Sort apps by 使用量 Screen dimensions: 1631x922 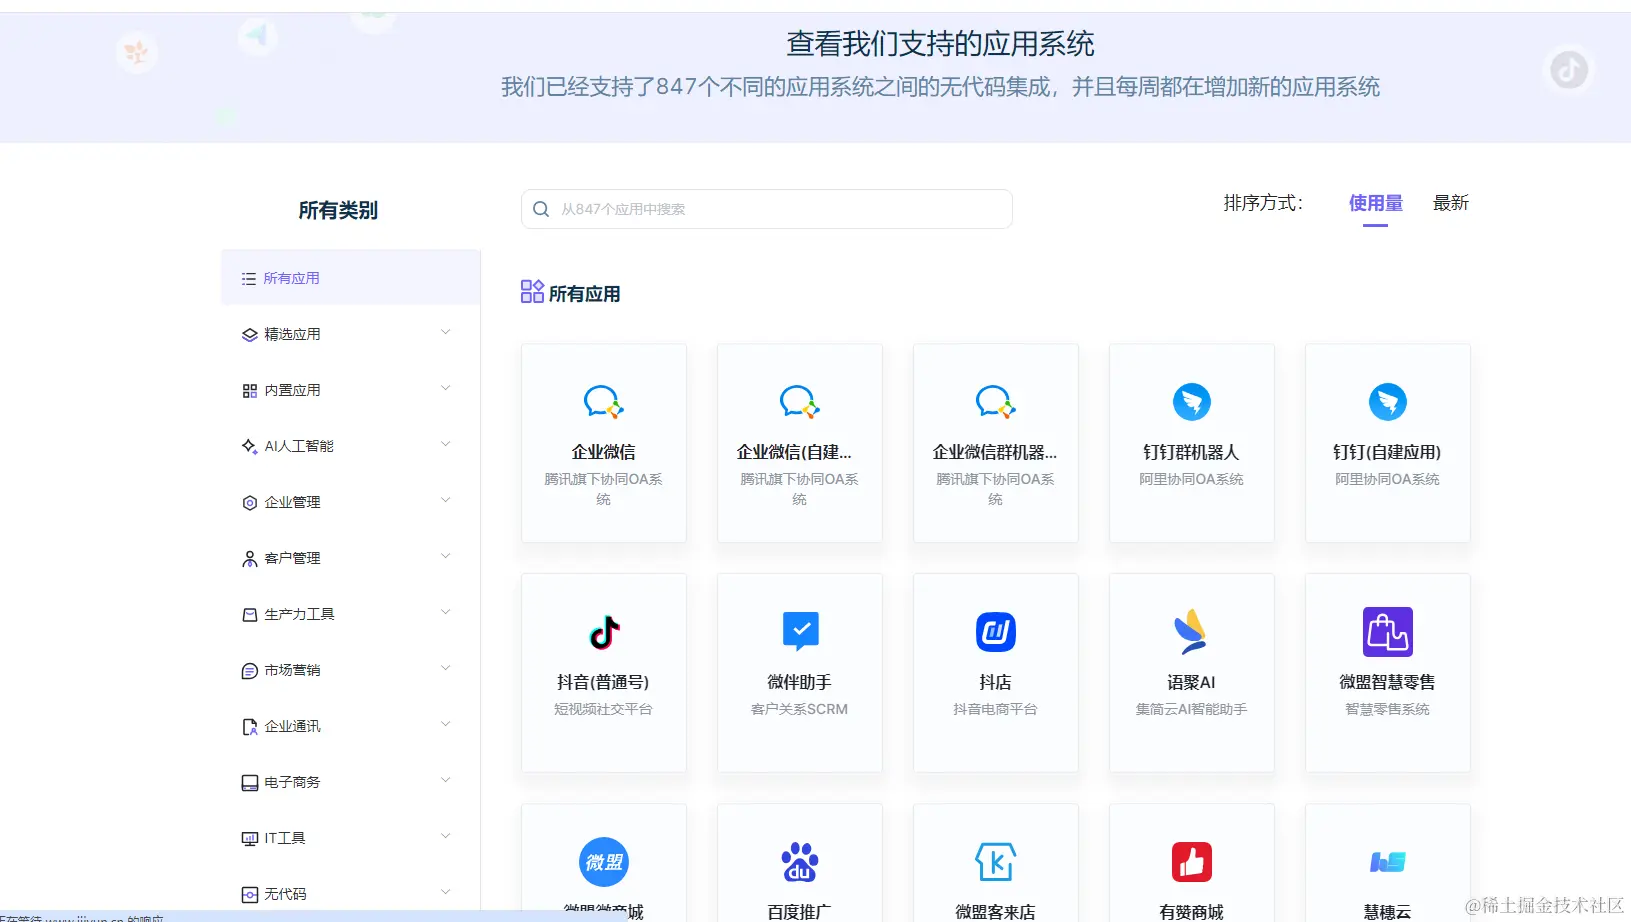point(1375,204)
